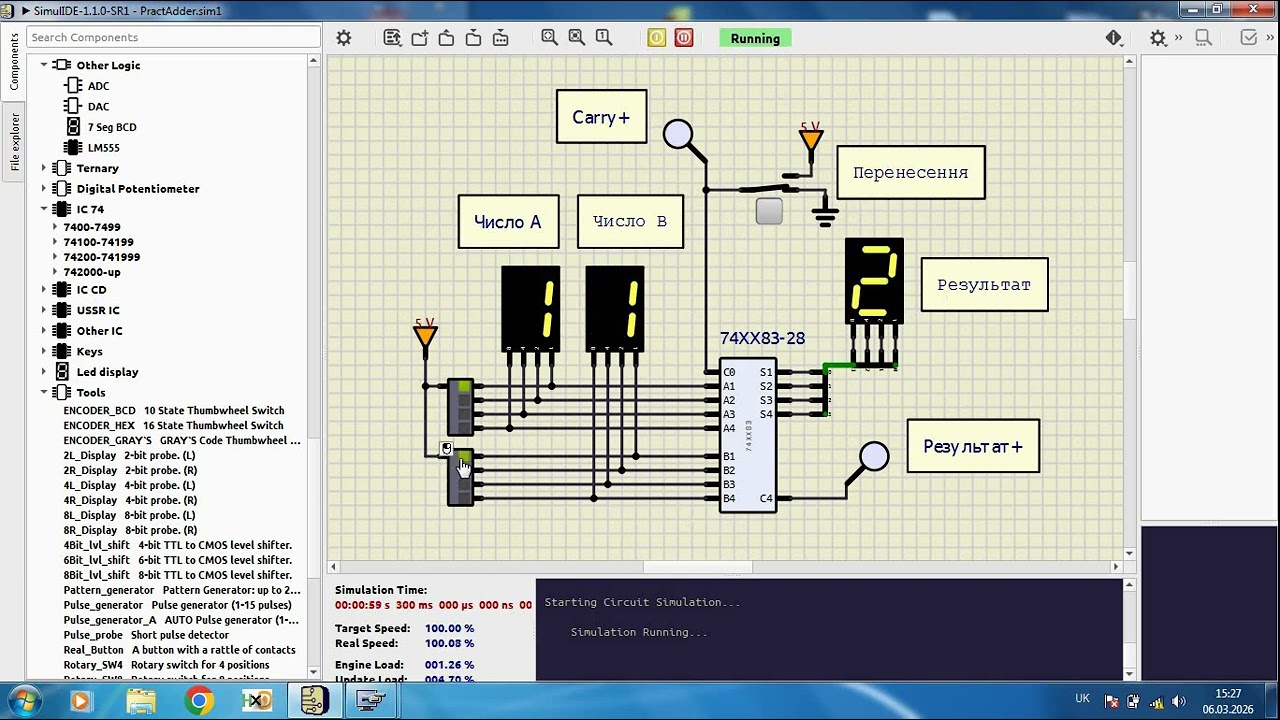This screenshot has height=720, width=1280.
Task: Expand the 74100-74199 subgroup
Action: (x=55, y=242)
